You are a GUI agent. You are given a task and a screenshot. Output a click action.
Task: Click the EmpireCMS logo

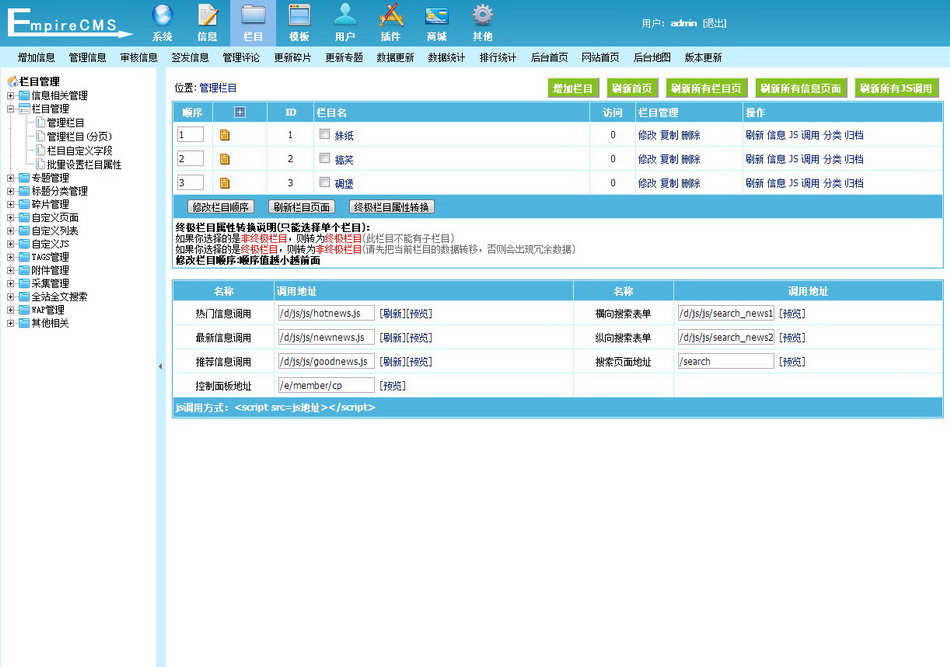tap(68, 23)
